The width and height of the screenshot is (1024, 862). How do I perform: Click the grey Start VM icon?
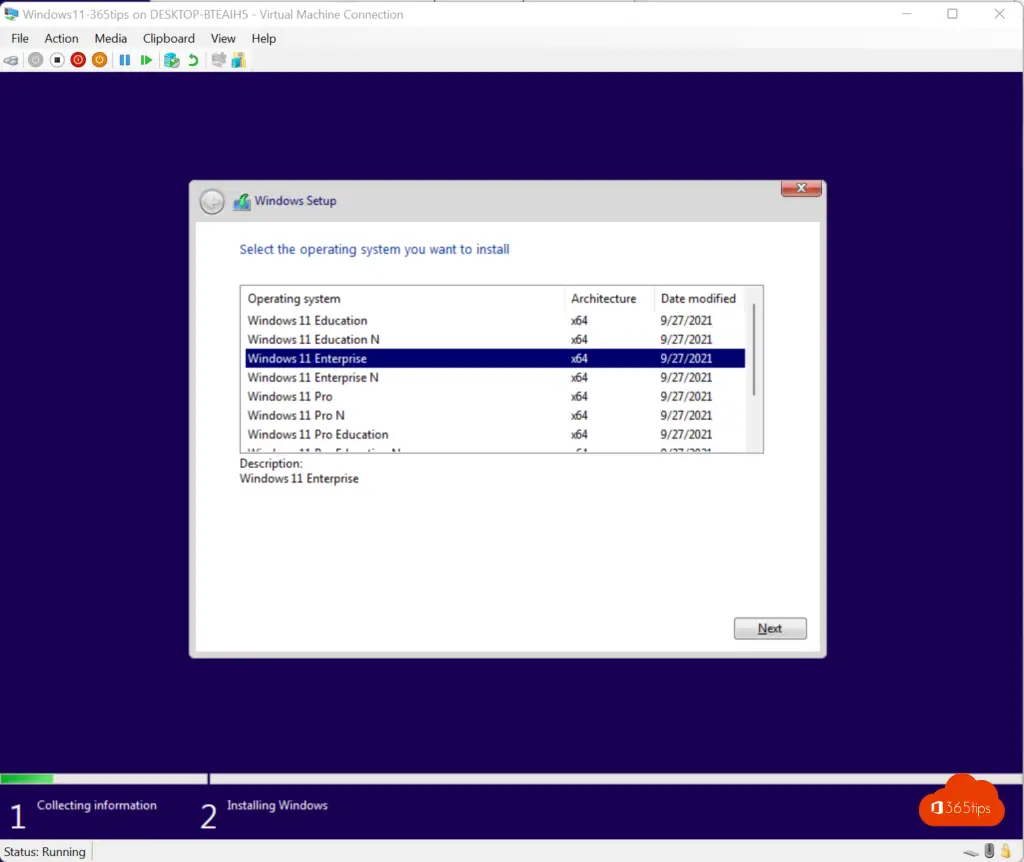tap(36, 60)
